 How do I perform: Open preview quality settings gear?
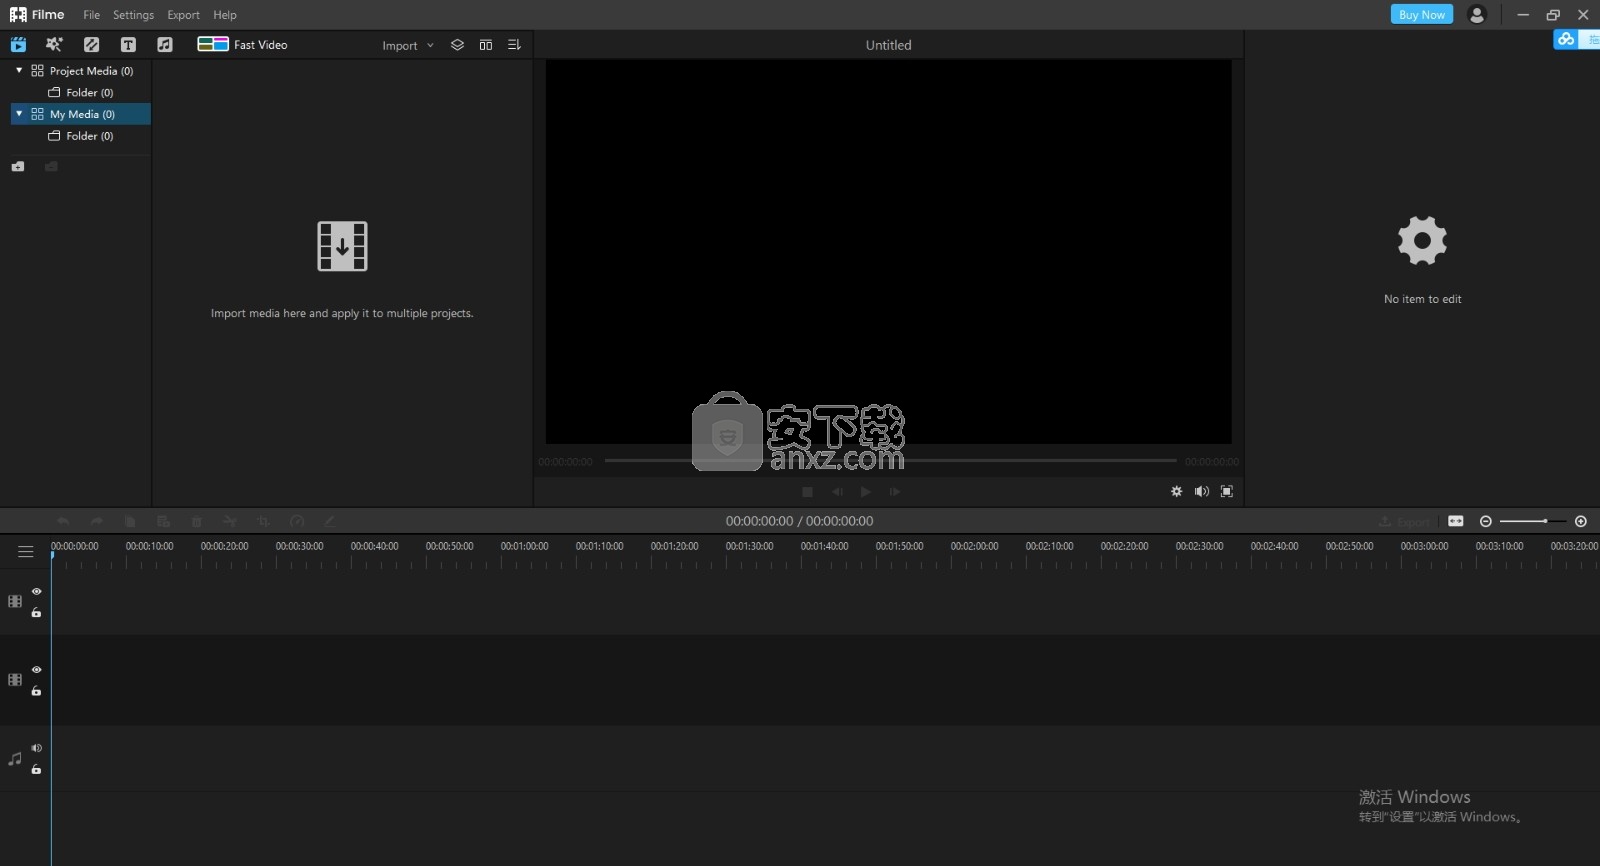pos(1176,491)
